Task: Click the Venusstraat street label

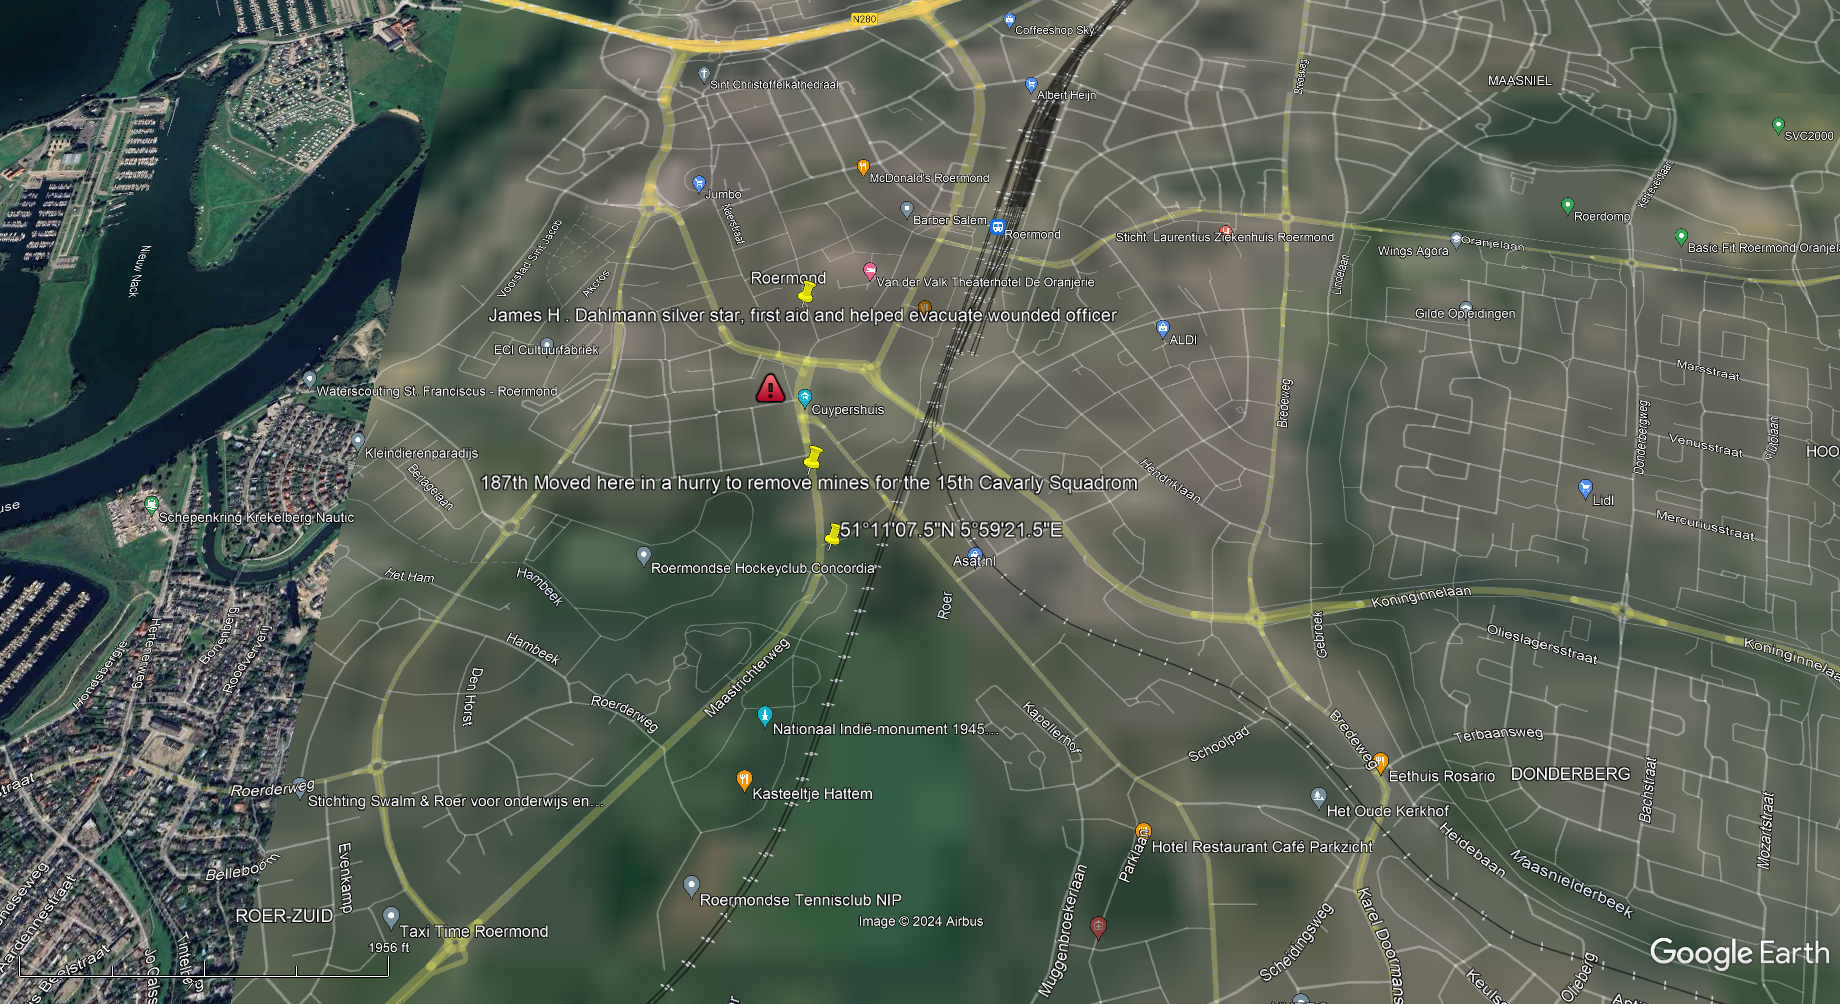Action: pyautogui.click(x=1706, y=446)
